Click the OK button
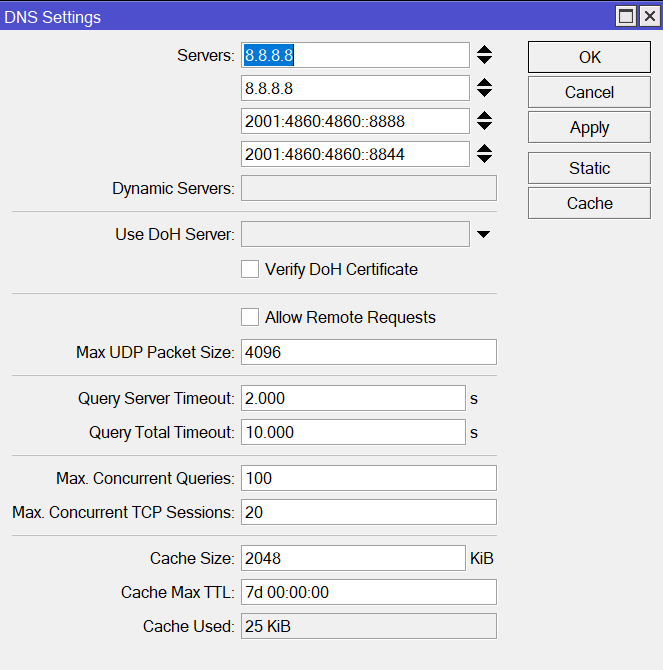 point(589,57)
